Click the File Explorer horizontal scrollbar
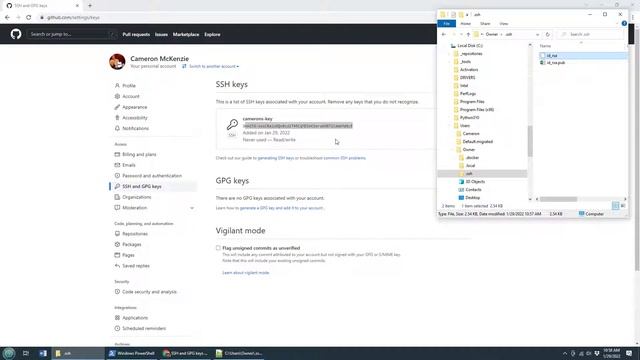The width and height of the screenshot is (640, 360). [x=559, y=199]
